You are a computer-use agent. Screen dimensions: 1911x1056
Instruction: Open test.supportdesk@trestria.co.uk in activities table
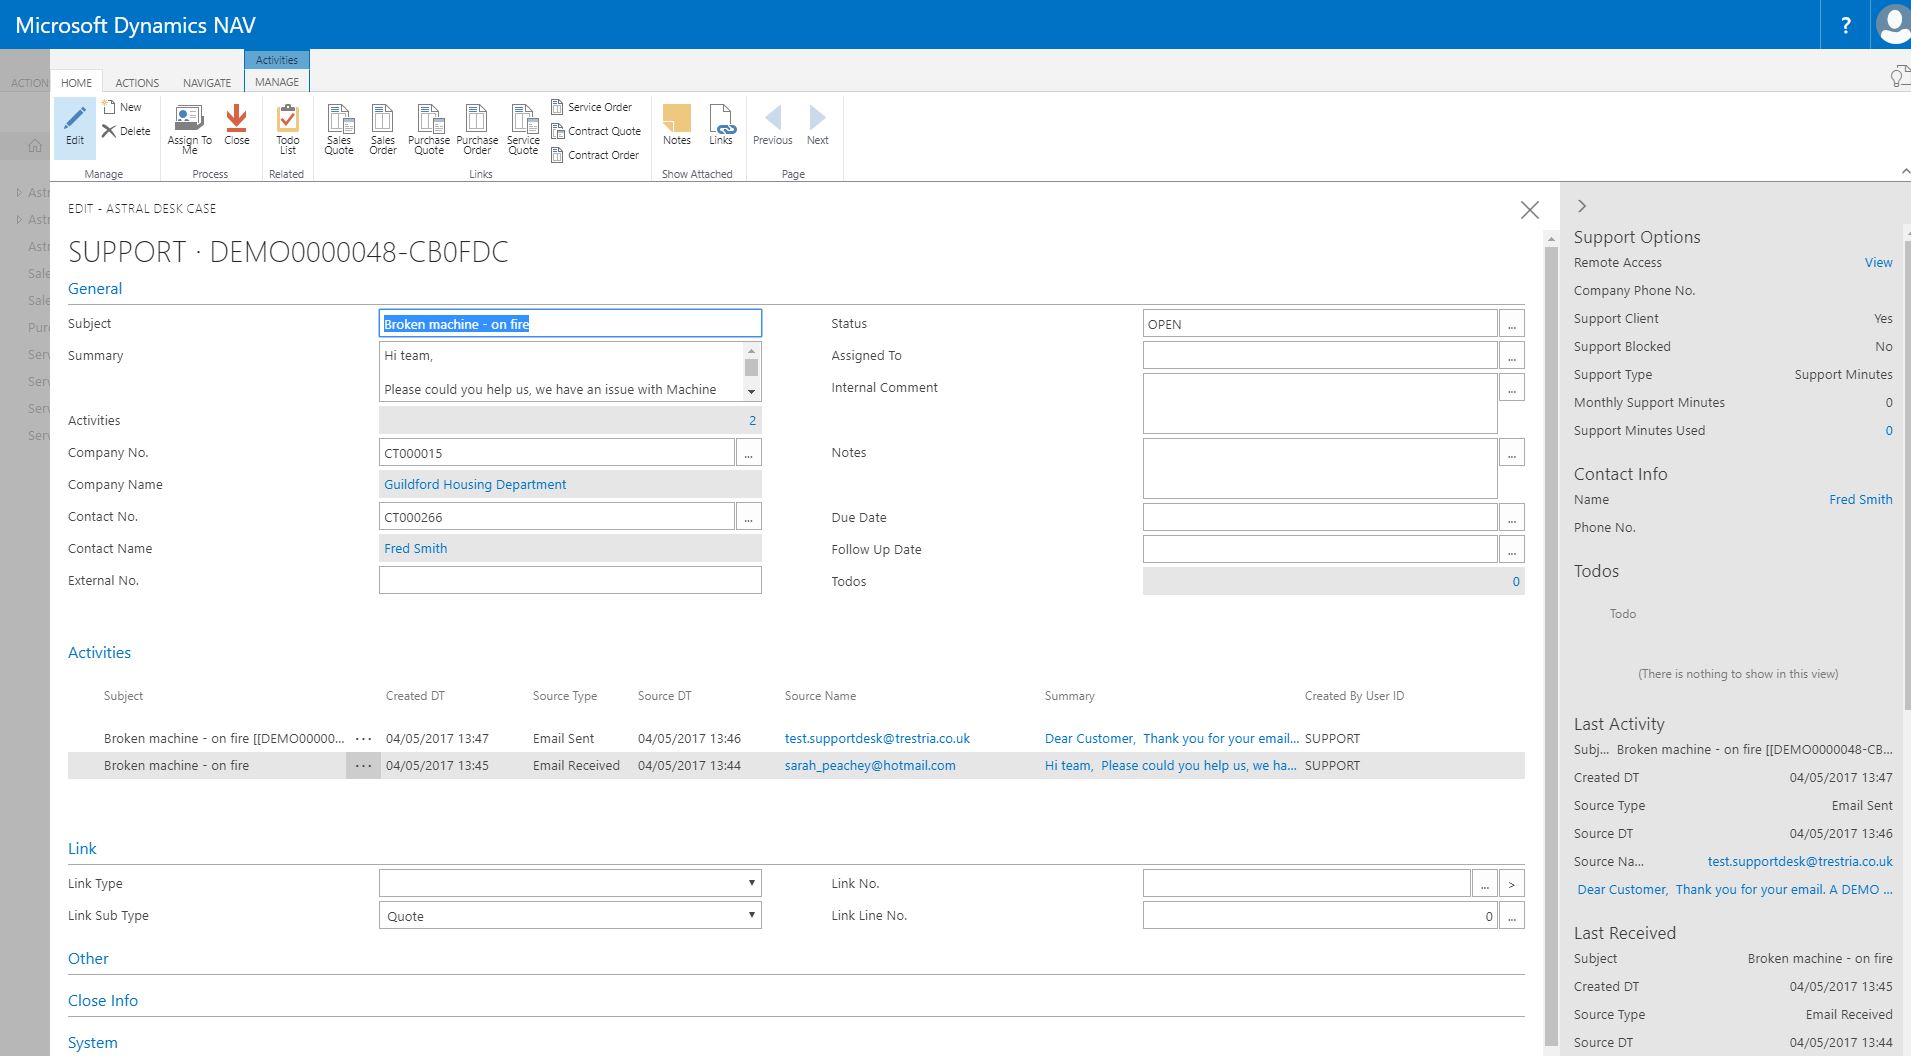coord(877,738)
